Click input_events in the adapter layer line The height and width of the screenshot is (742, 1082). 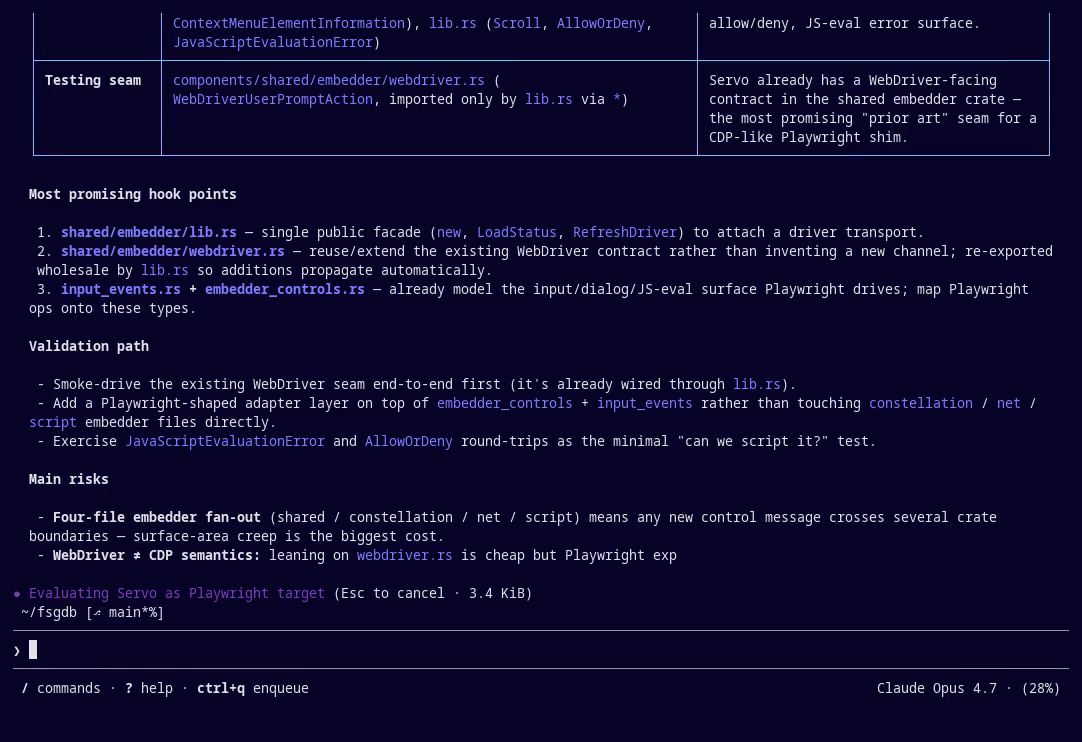(645, 403)
